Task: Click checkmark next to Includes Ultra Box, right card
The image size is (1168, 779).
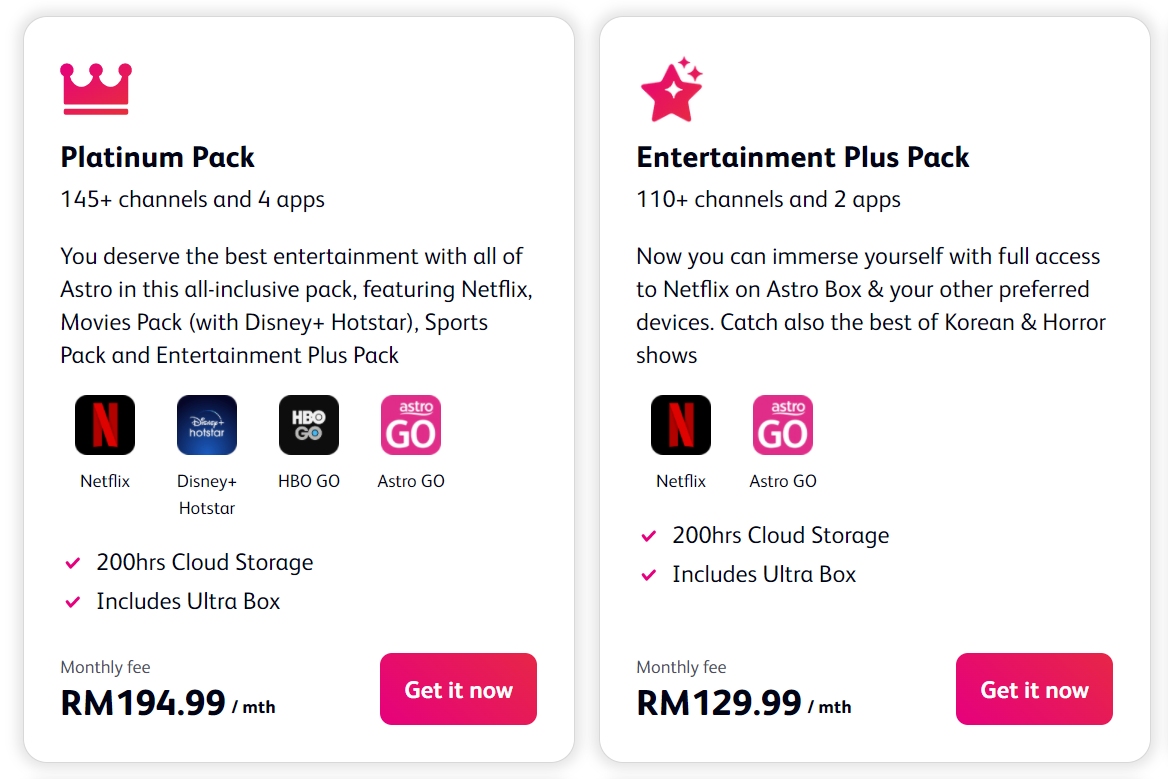Action: point(647,574)
